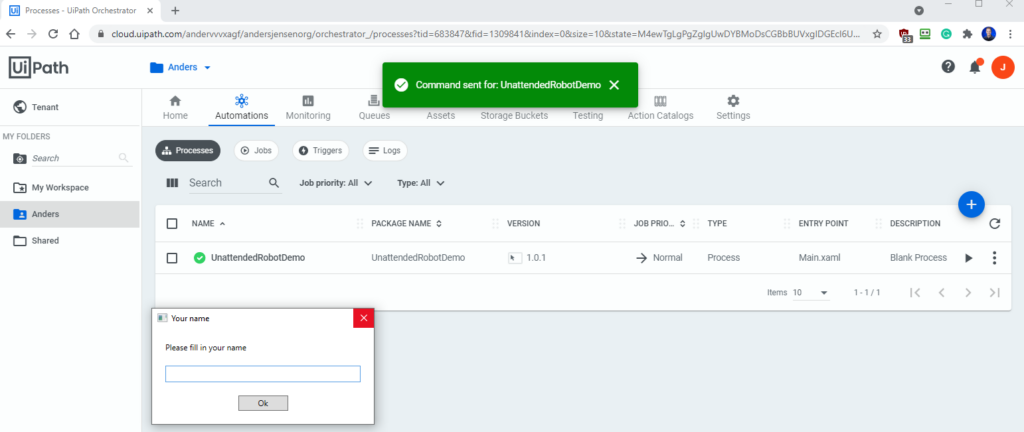The height and width of the screenshot is (432, 1024).
Task: Switch to the Queues tab
Action: 374,108
